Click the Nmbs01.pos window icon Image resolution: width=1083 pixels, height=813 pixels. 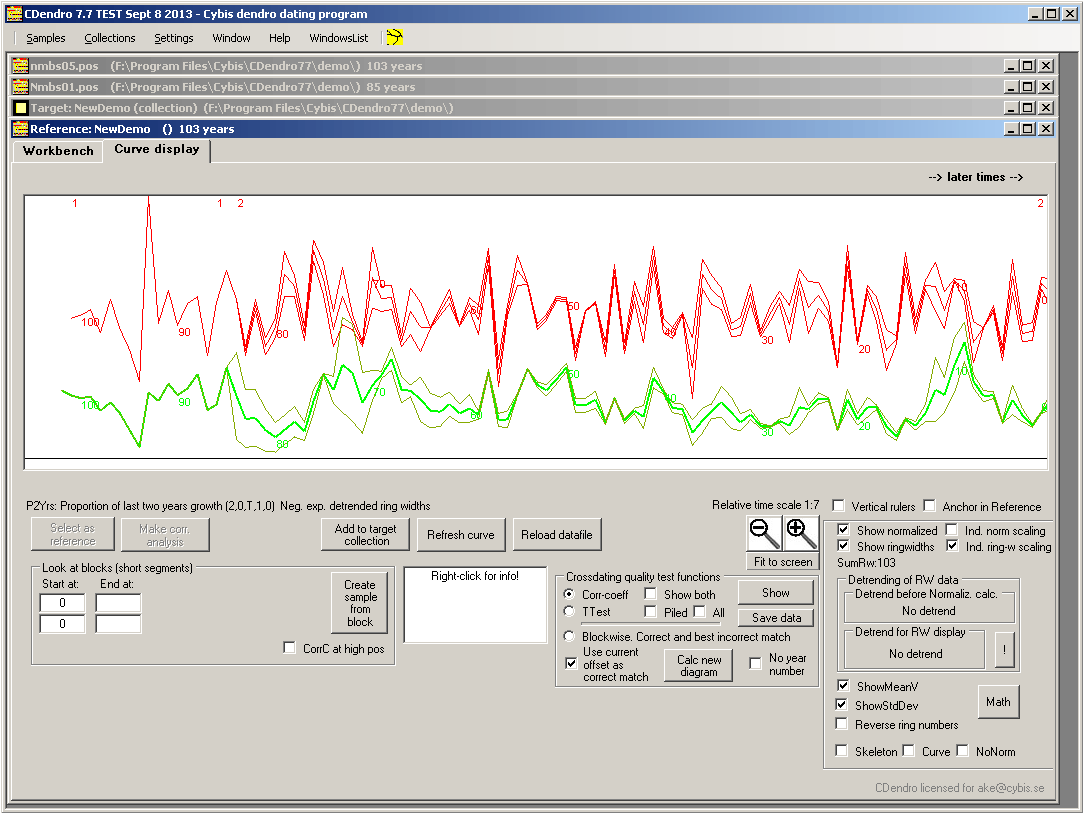click(x=21, y=86)
